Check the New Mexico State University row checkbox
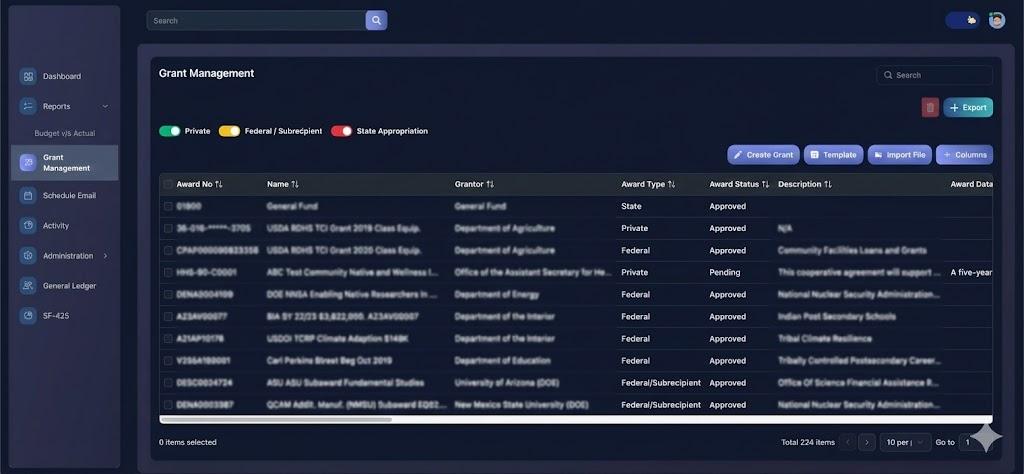 [168, 405]
